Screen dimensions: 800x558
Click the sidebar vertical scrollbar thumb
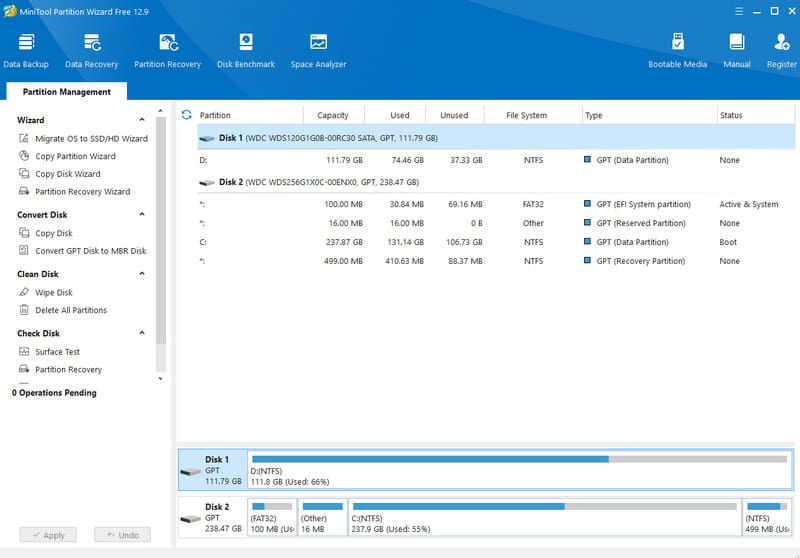pyautogui.click(x=161, y=231)
